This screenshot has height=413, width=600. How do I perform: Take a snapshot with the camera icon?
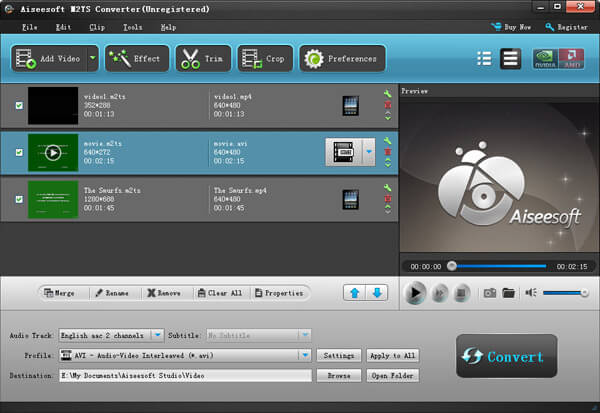(x=490, y=293)
